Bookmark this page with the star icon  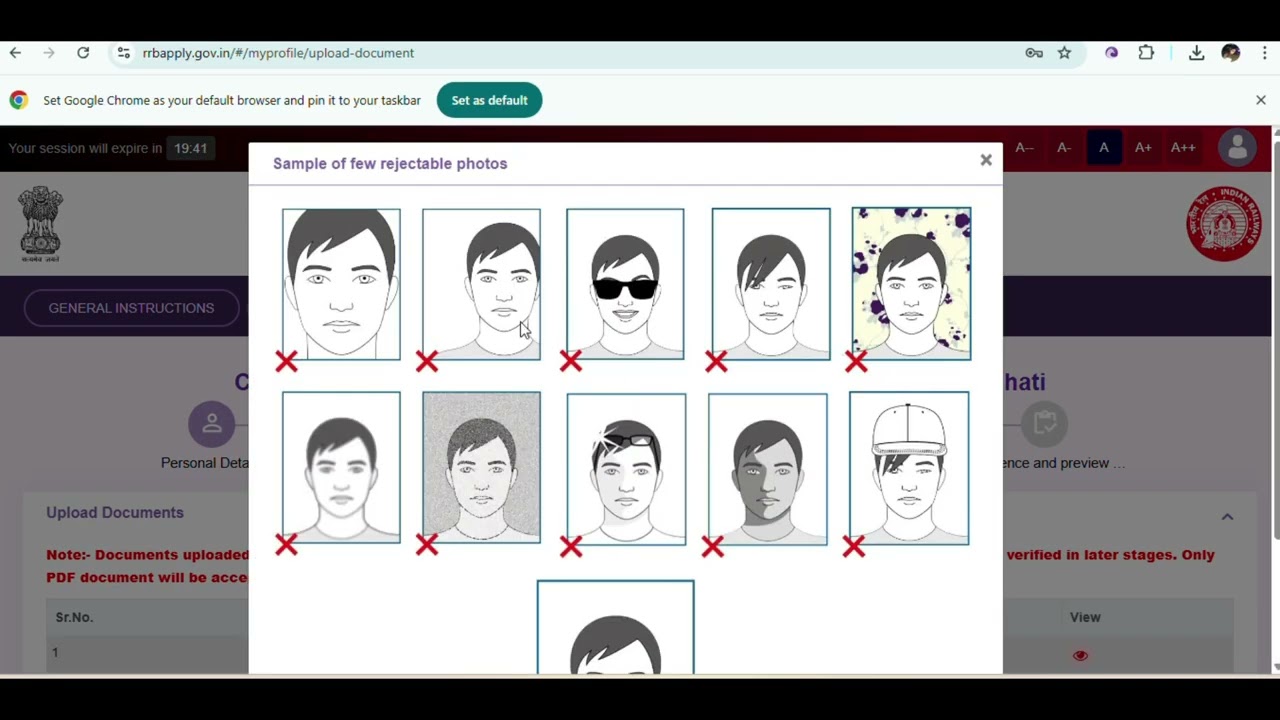(x=1064, y=53)
